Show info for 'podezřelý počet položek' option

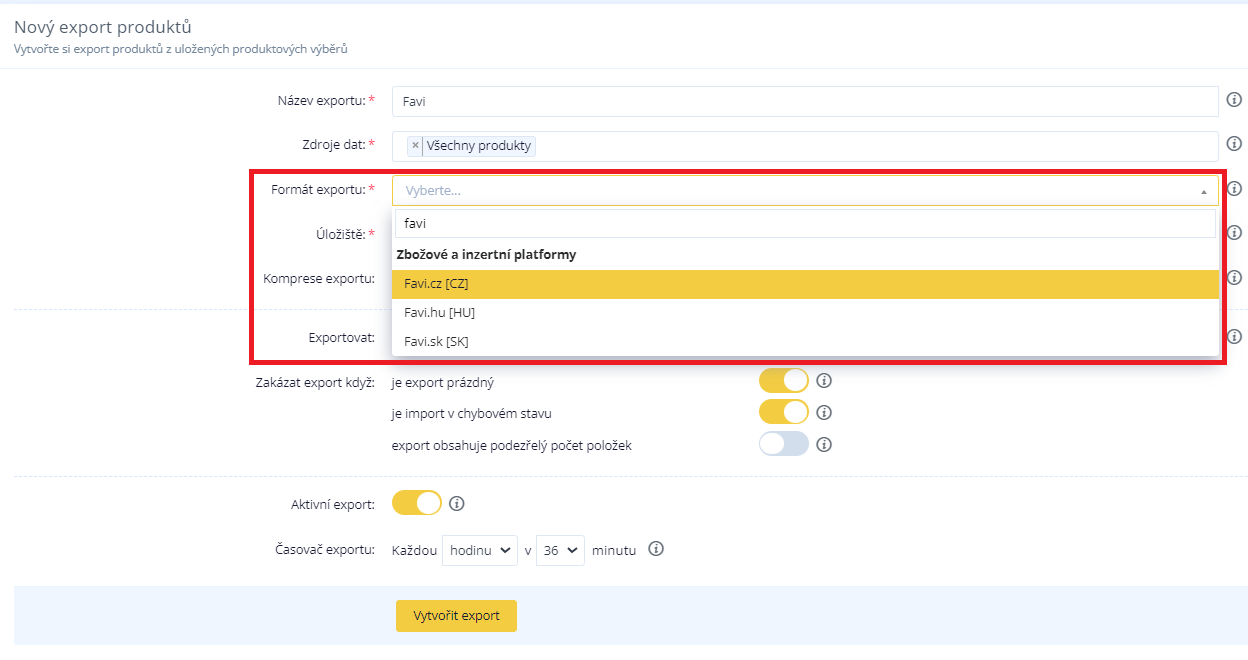click(x=824, y=444)
